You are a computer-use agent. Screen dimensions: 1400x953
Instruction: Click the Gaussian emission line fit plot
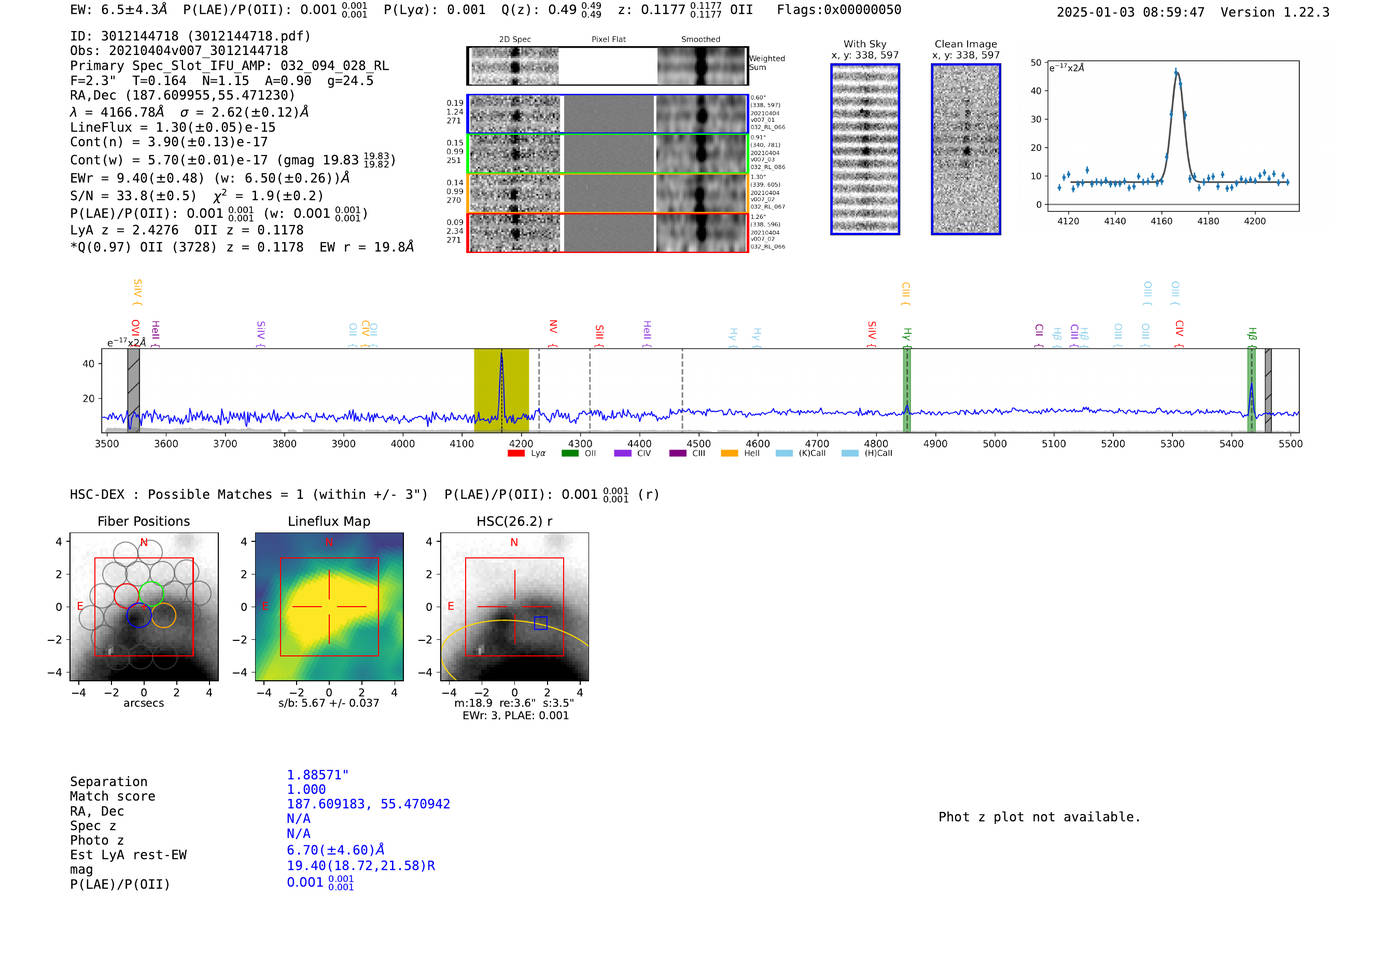[x=1172, y=136]
